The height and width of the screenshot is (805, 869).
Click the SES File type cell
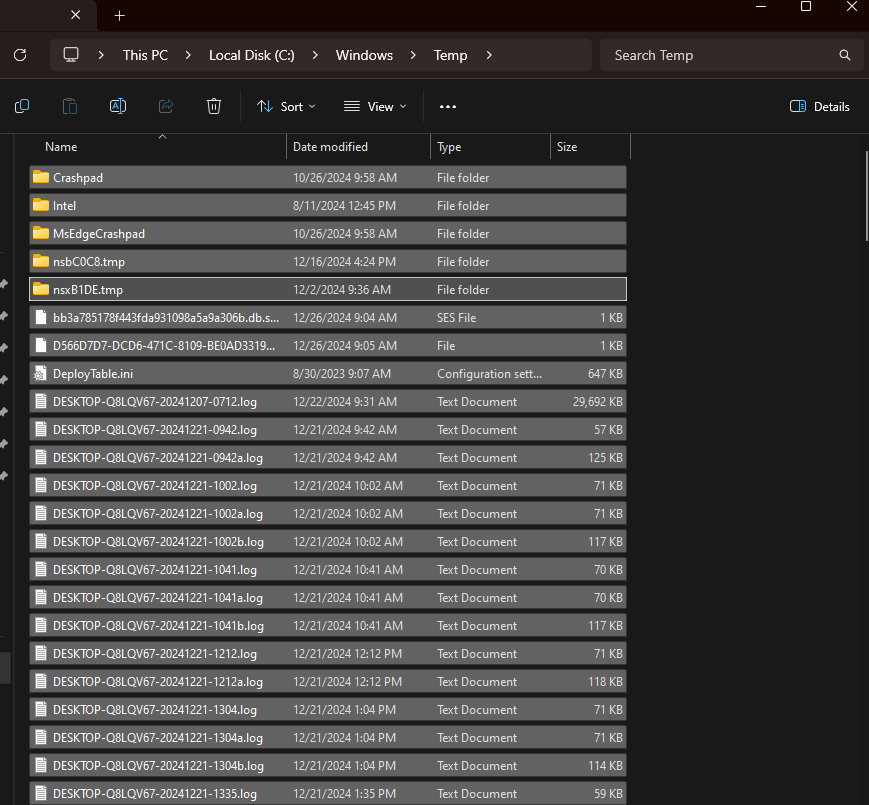pyautogui.click(x=457, y=318)
